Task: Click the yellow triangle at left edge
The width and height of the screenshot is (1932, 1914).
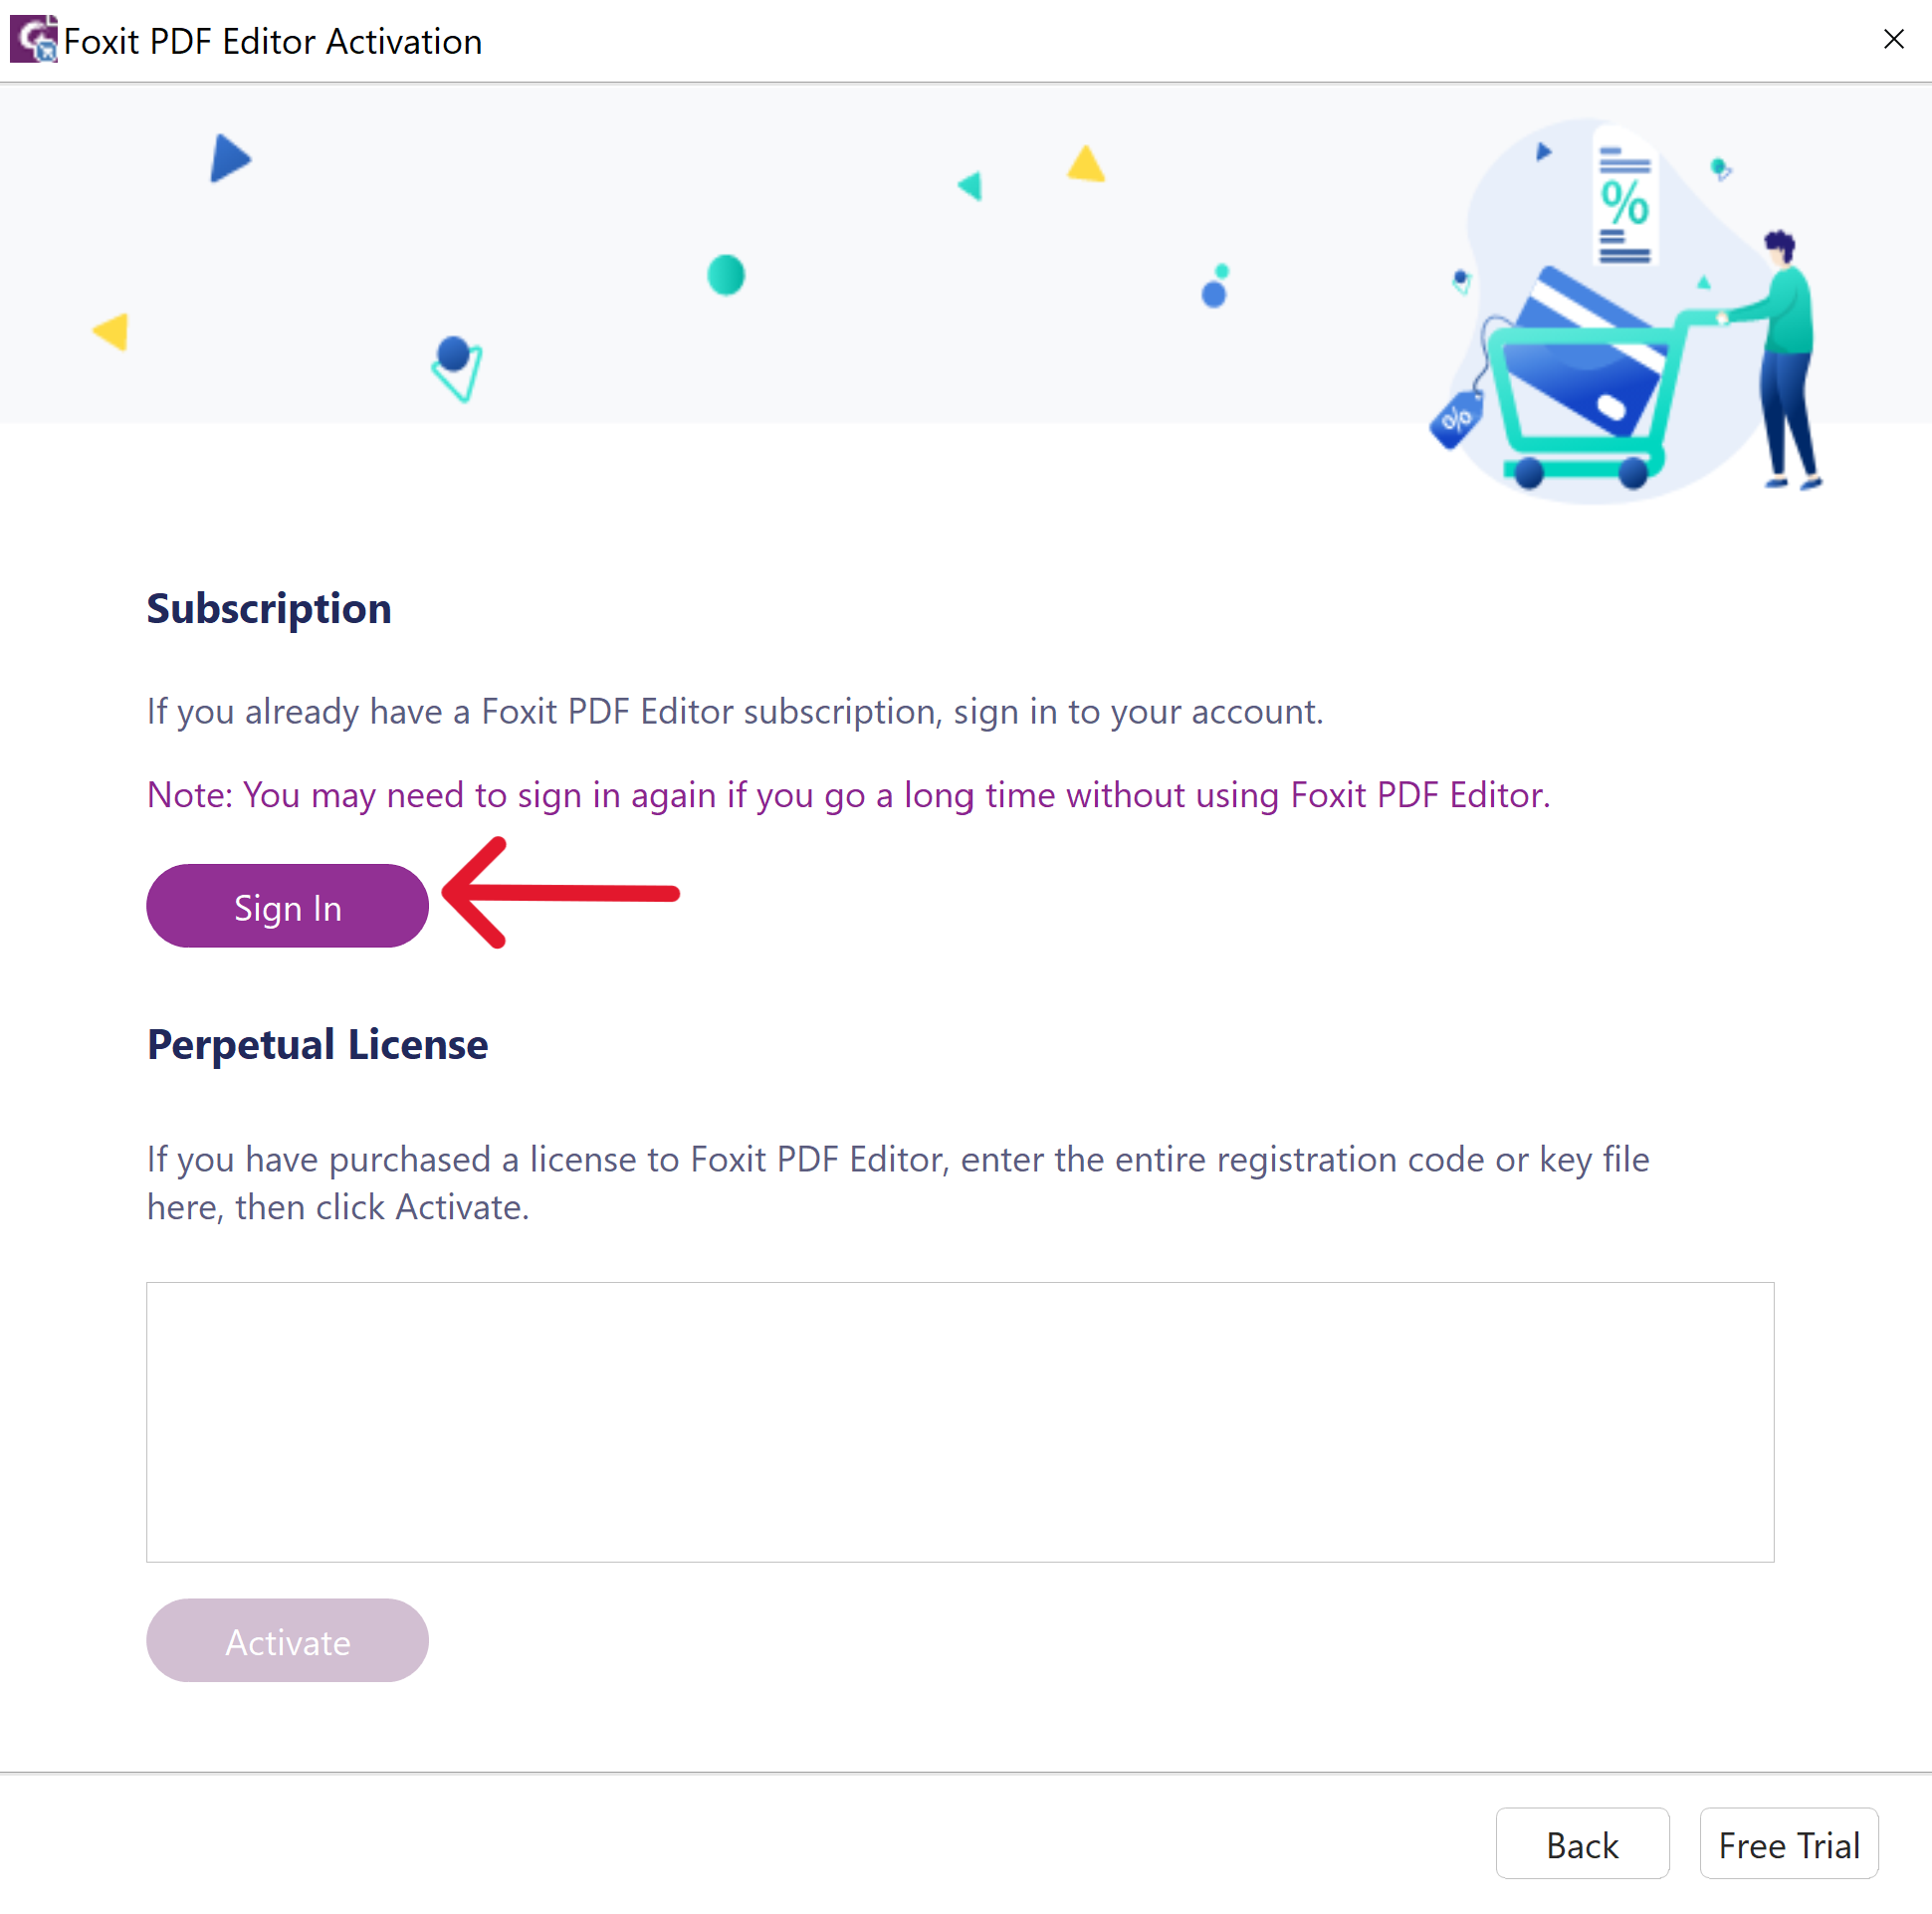Action: point(112,331)
